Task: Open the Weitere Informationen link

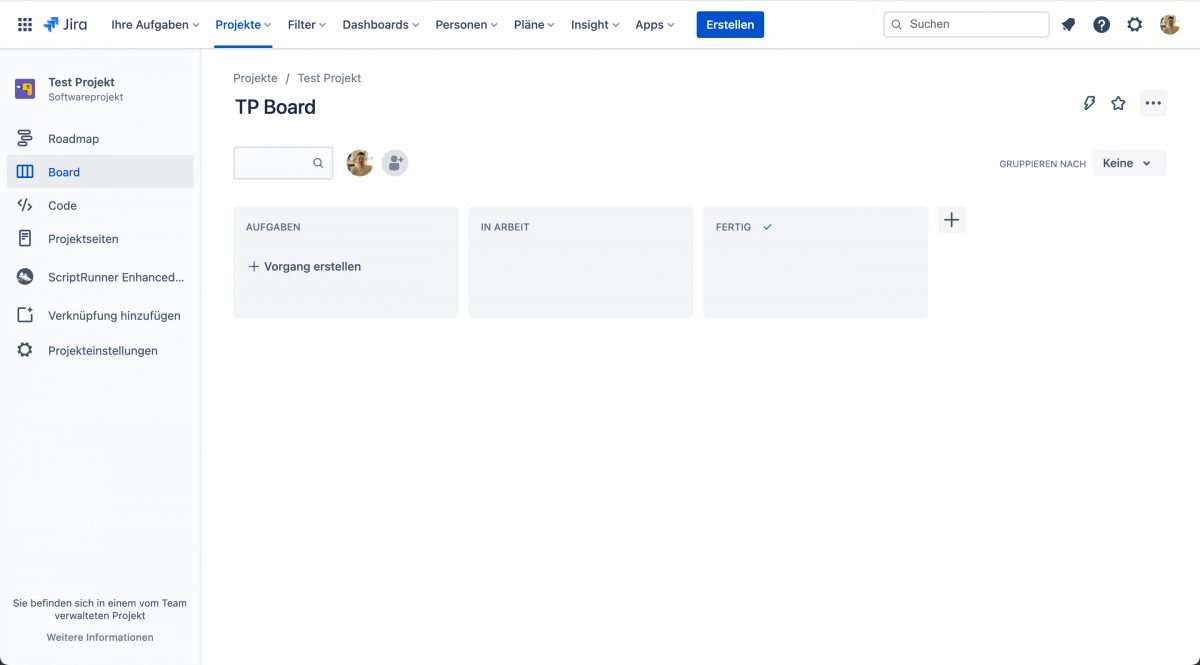Action: 100,637
